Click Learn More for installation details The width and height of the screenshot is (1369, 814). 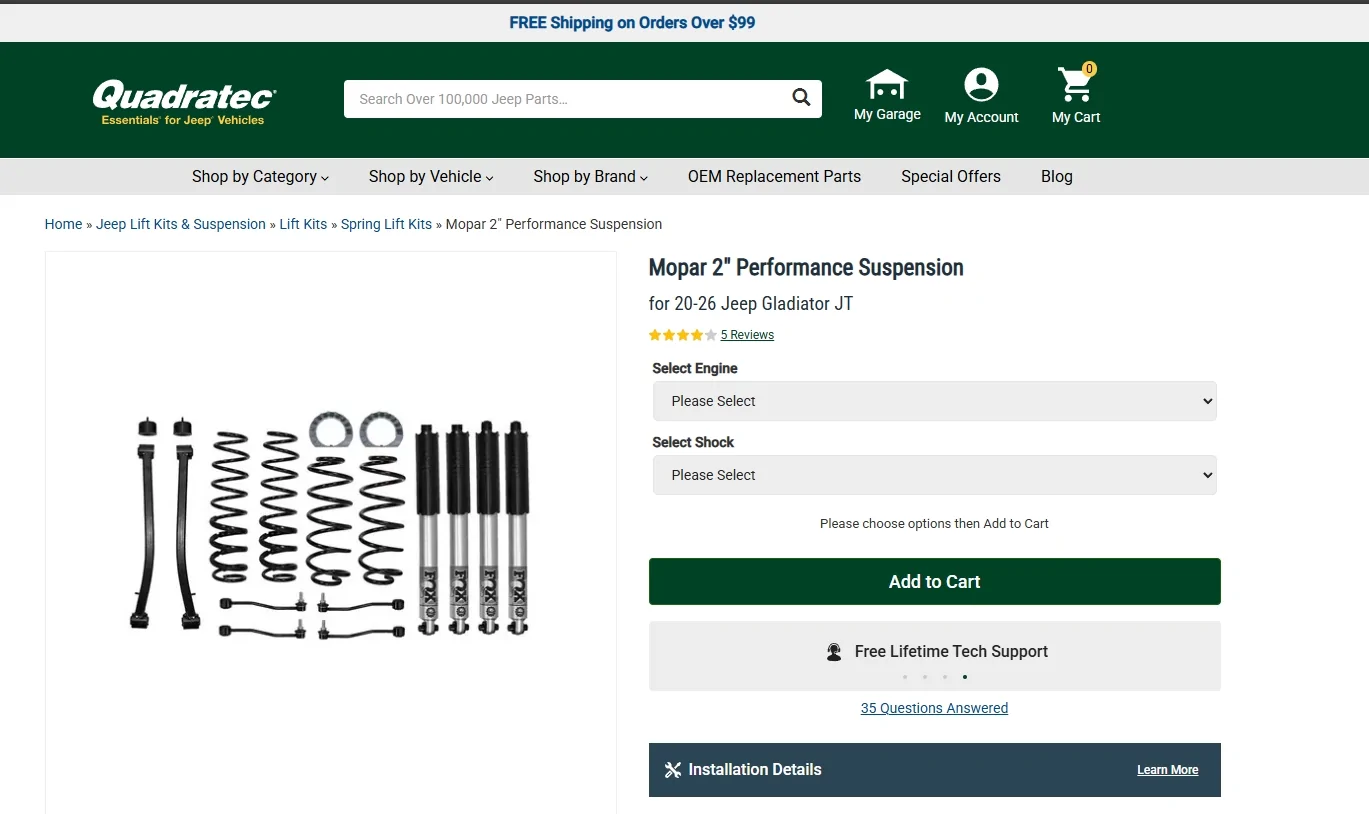click(1168, 770)
